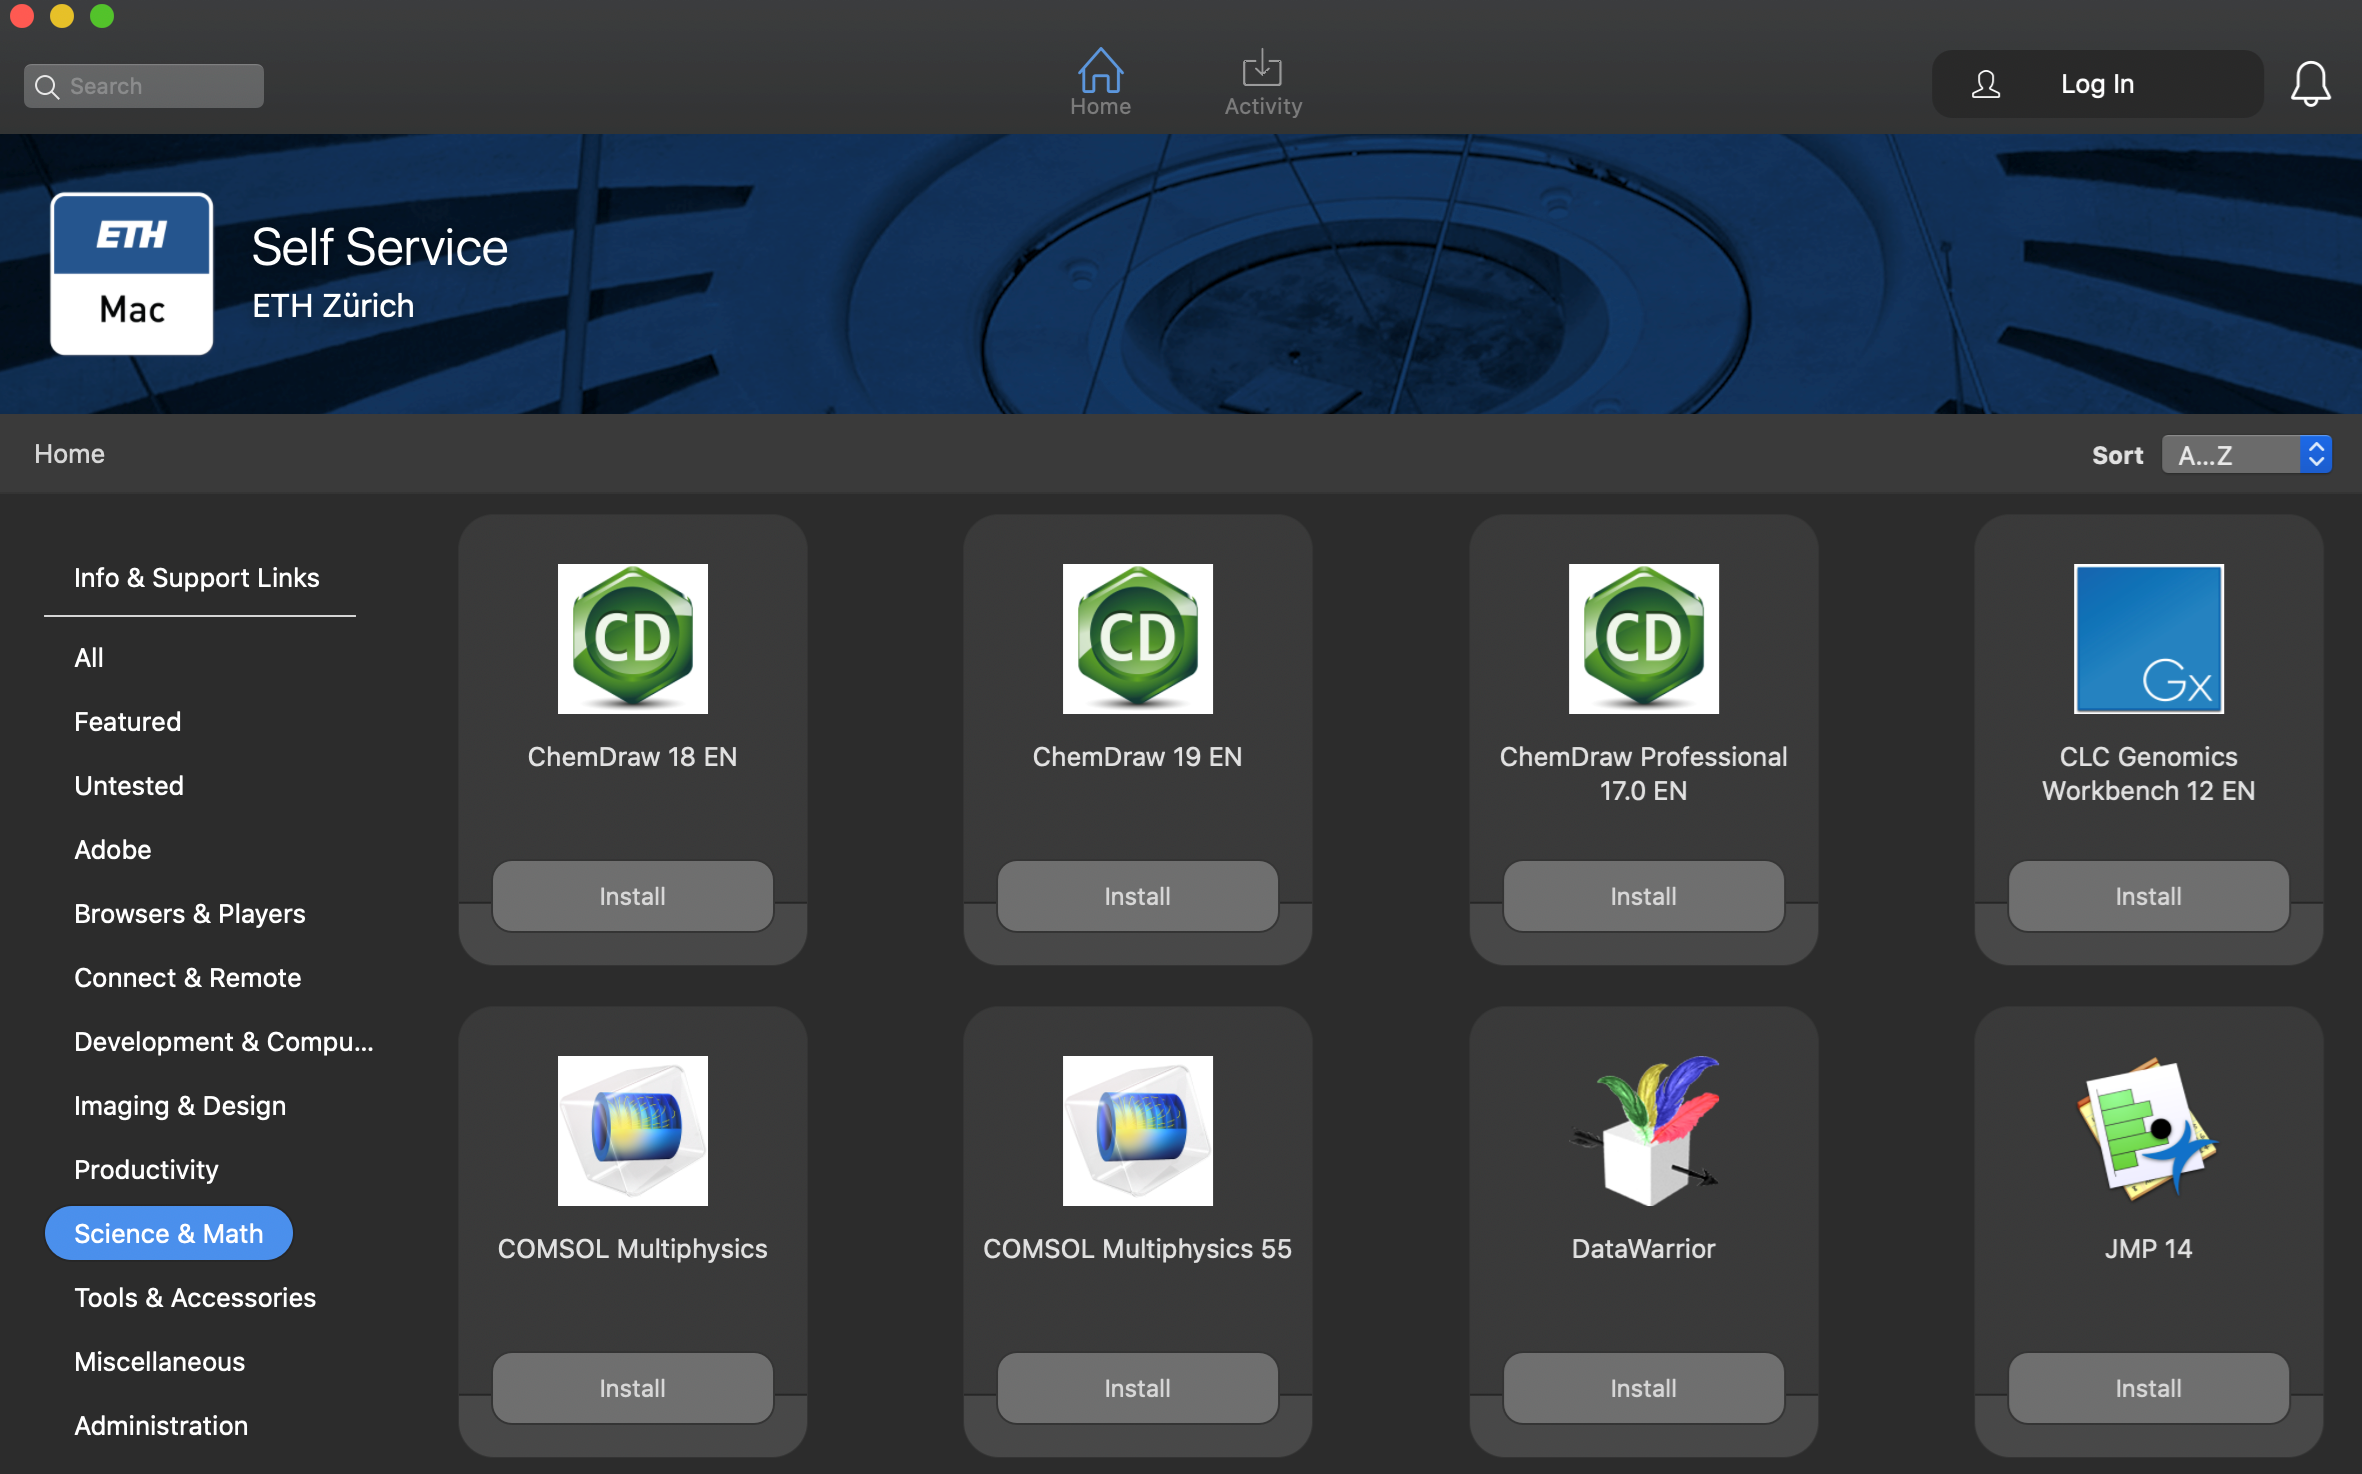Click Self Service heading text
Image resolution: width=2362 pixels, height=1474 pixels.
point(380,247)
